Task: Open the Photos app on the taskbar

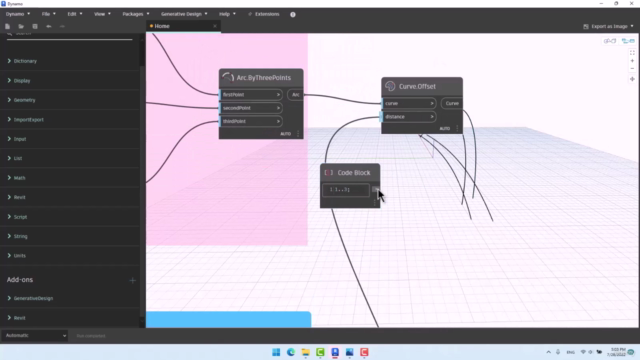Action: (x=349, y=352)
